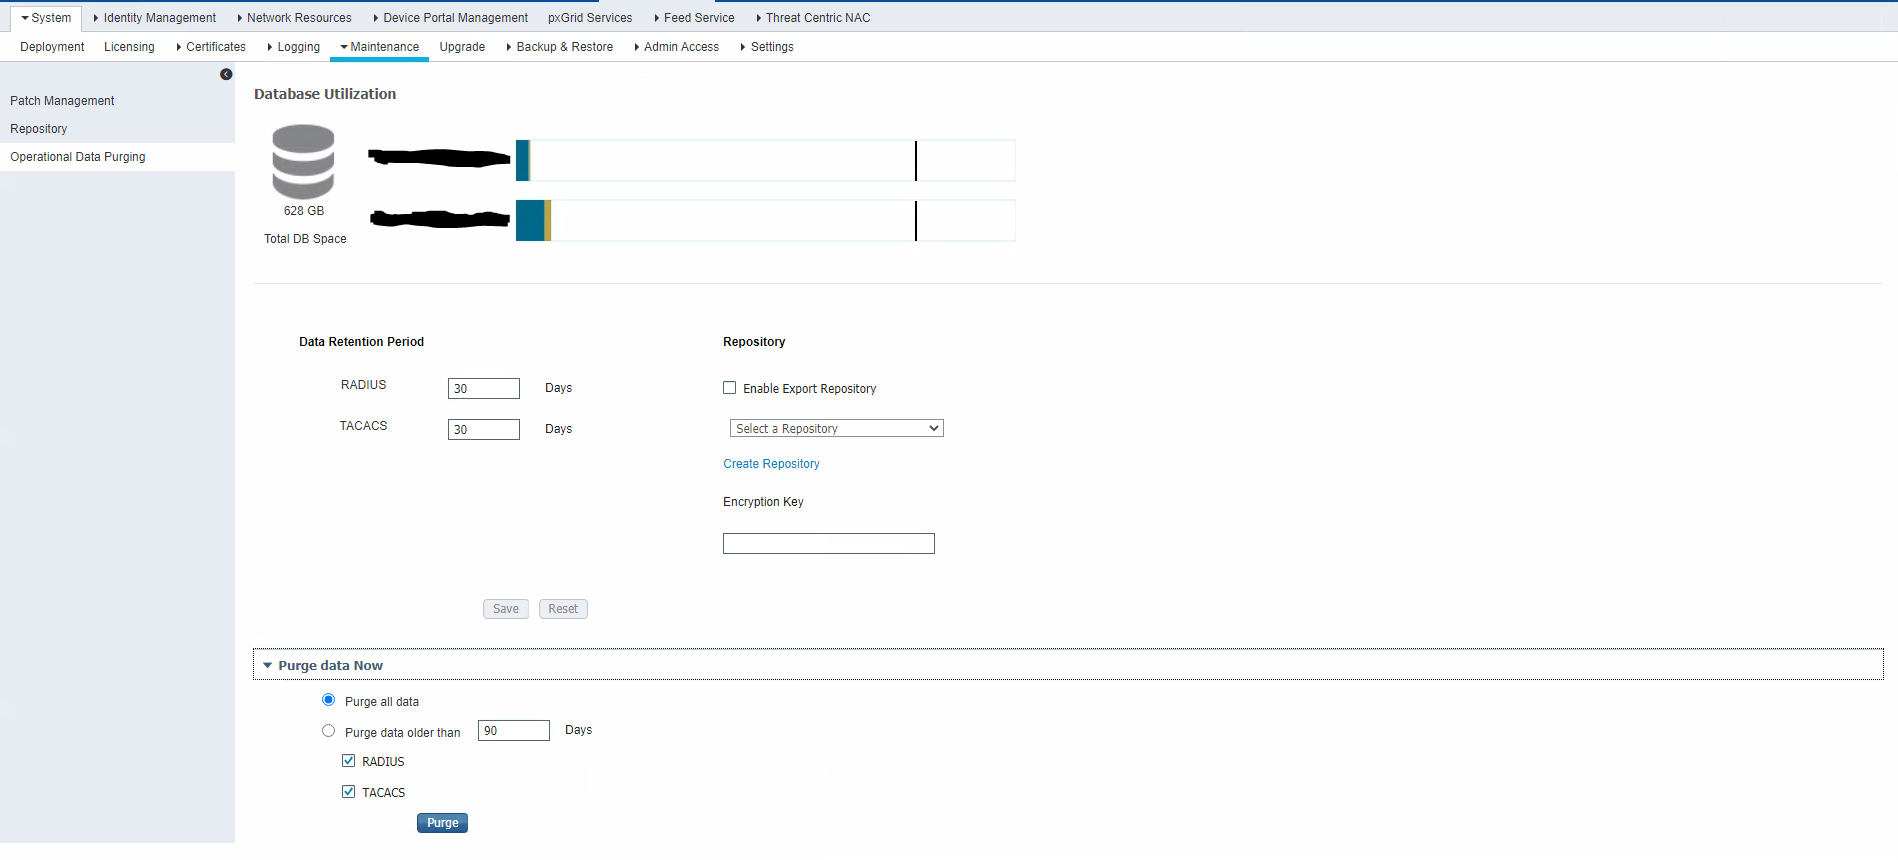This screenshot has width=1898, height=860.
Task: Click the 628 GB total size text
Action: pyautogui.click(x=304, y=211)
